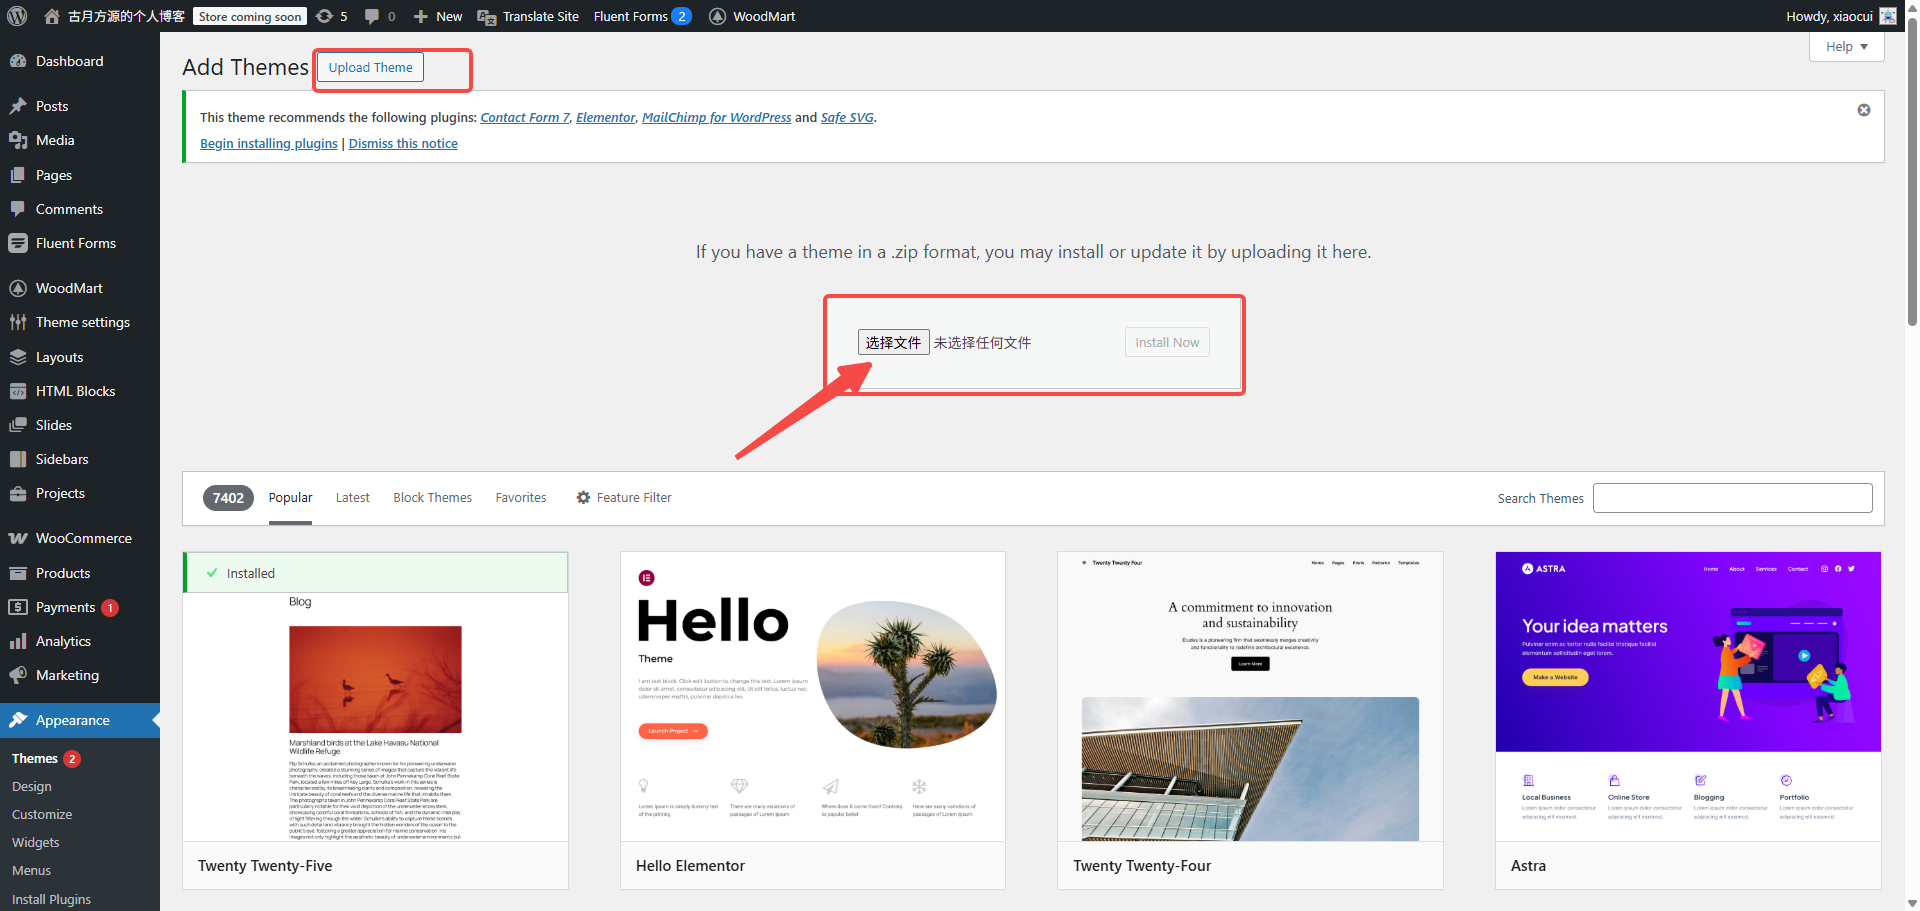
Task: Select the Astra theme thumbnail
Action: 1687,695
